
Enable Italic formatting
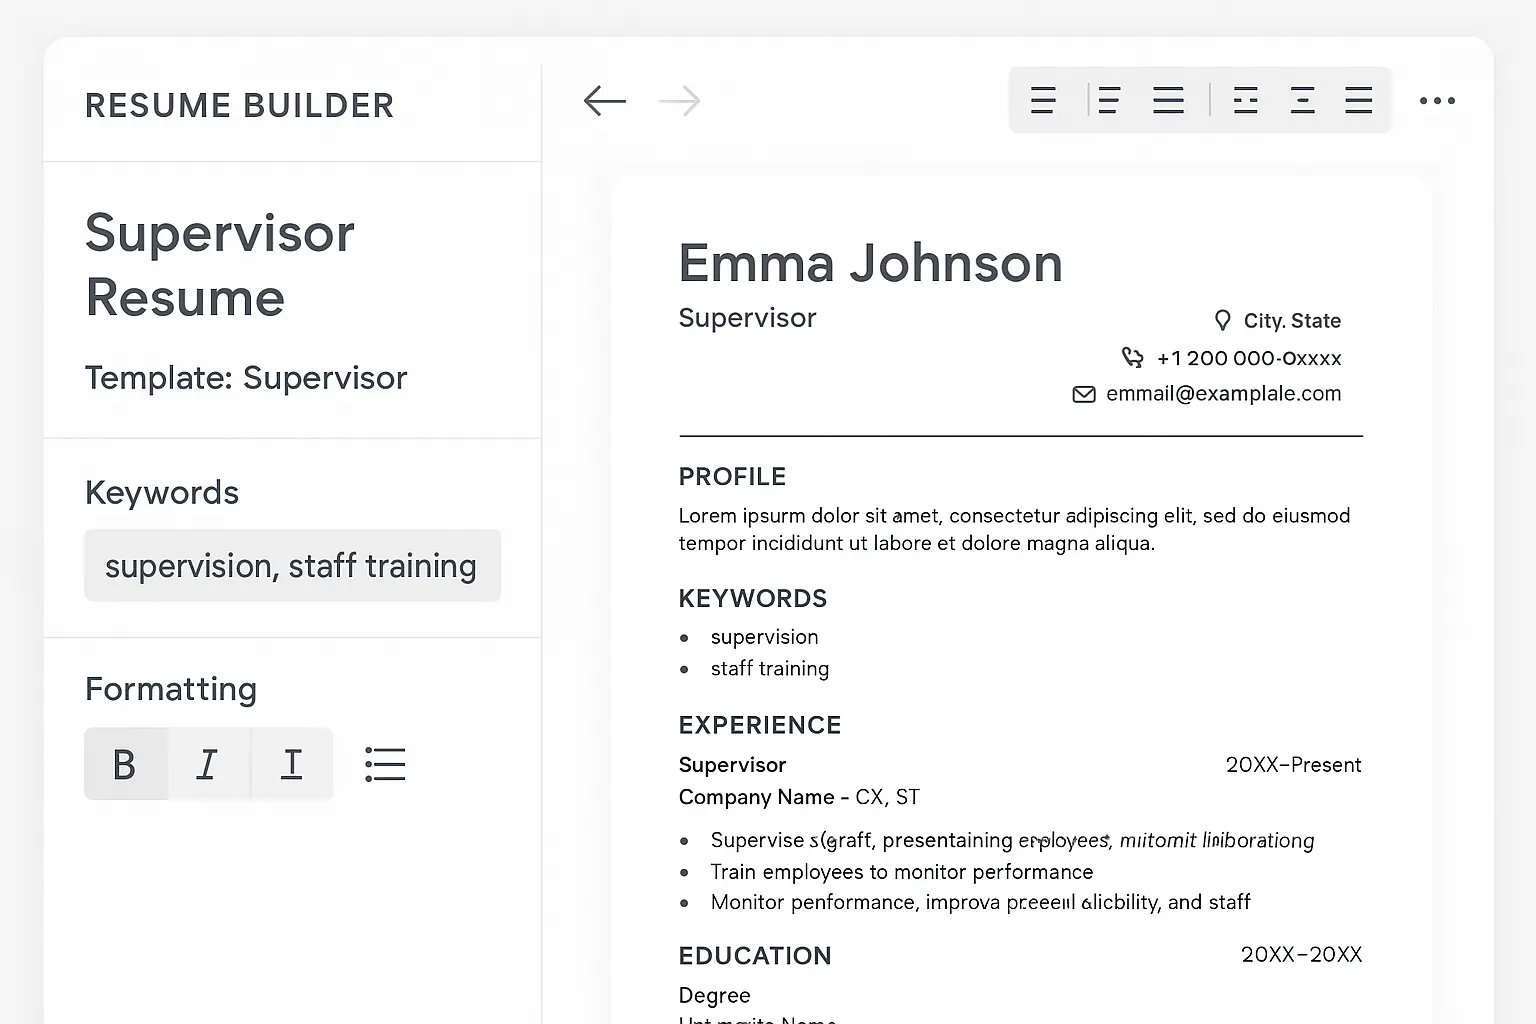[x=208, y=764]
